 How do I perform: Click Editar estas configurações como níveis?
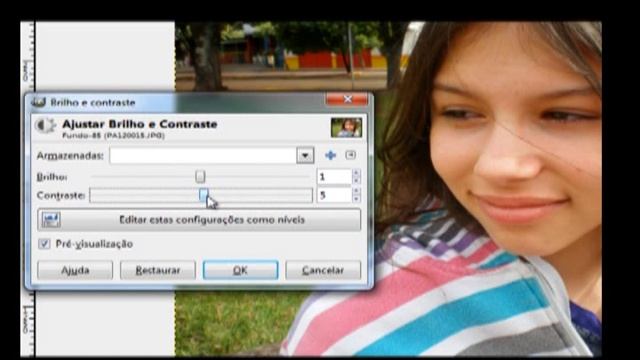[x=199, y=220]
